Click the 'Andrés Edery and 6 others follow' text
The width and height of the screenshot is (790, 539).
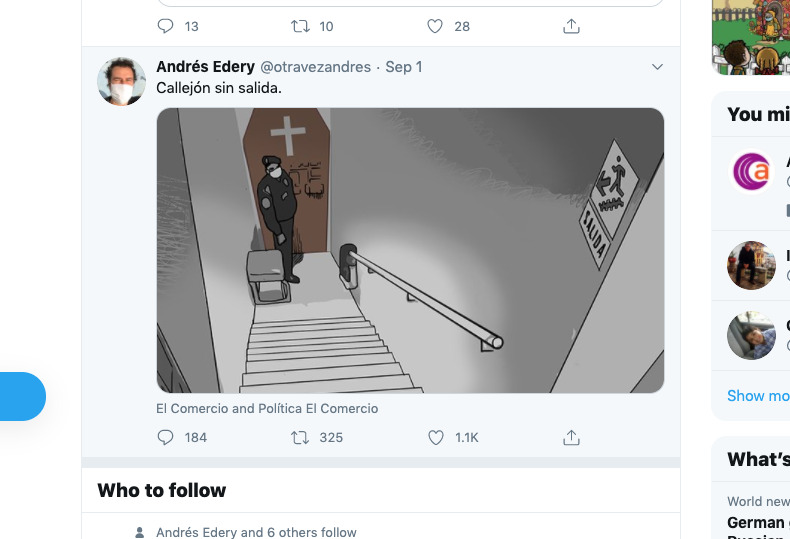(256, 532)
